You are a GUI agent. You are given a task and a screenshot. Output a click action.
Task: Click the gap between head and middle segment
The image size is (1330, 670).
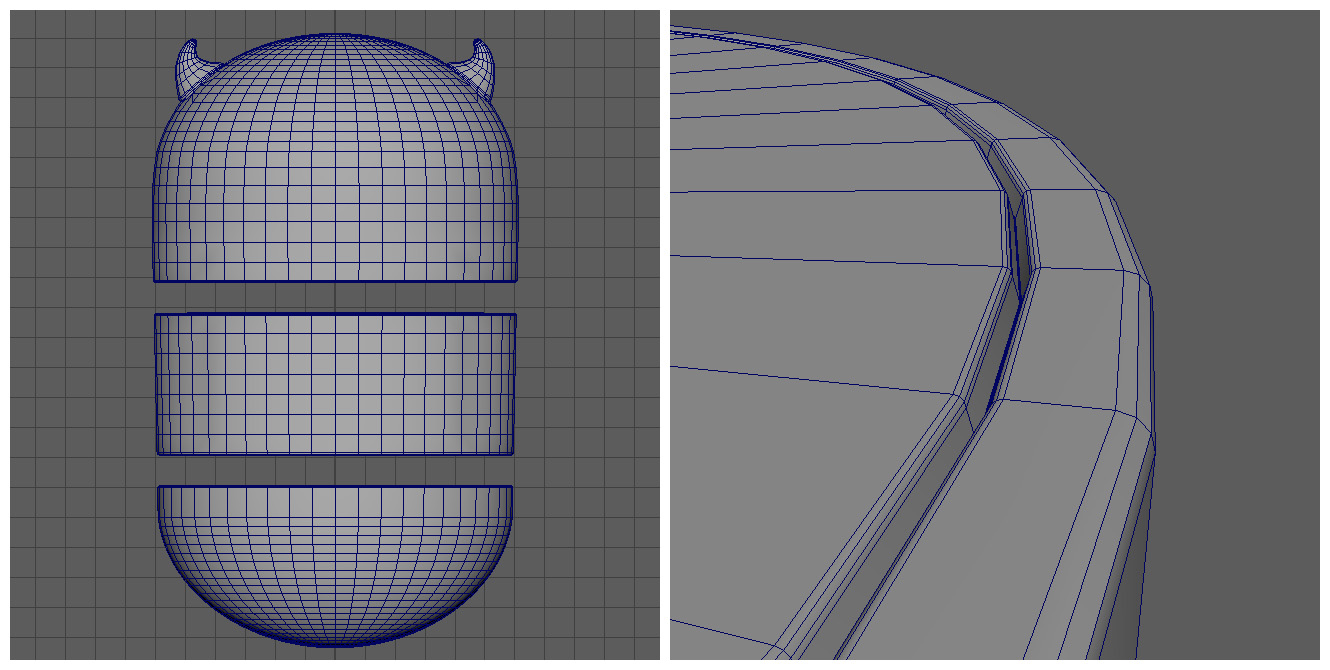pyautogui.click(x=335, y=298)
